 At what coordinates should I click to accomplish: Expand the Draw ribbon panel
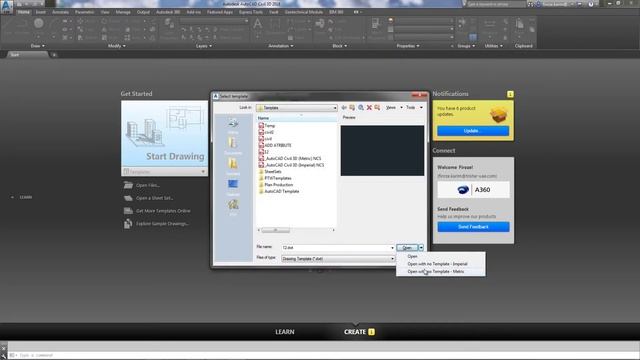[x=38, y=46]
